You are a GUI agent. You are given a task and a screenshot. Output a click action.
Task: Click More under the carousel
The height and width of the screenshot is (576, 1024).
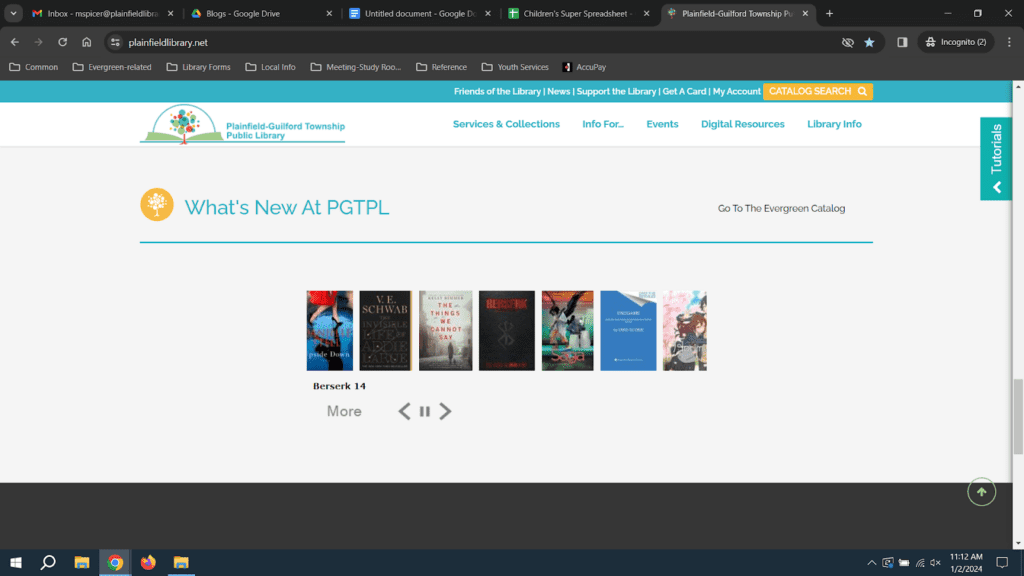(344, 411)
